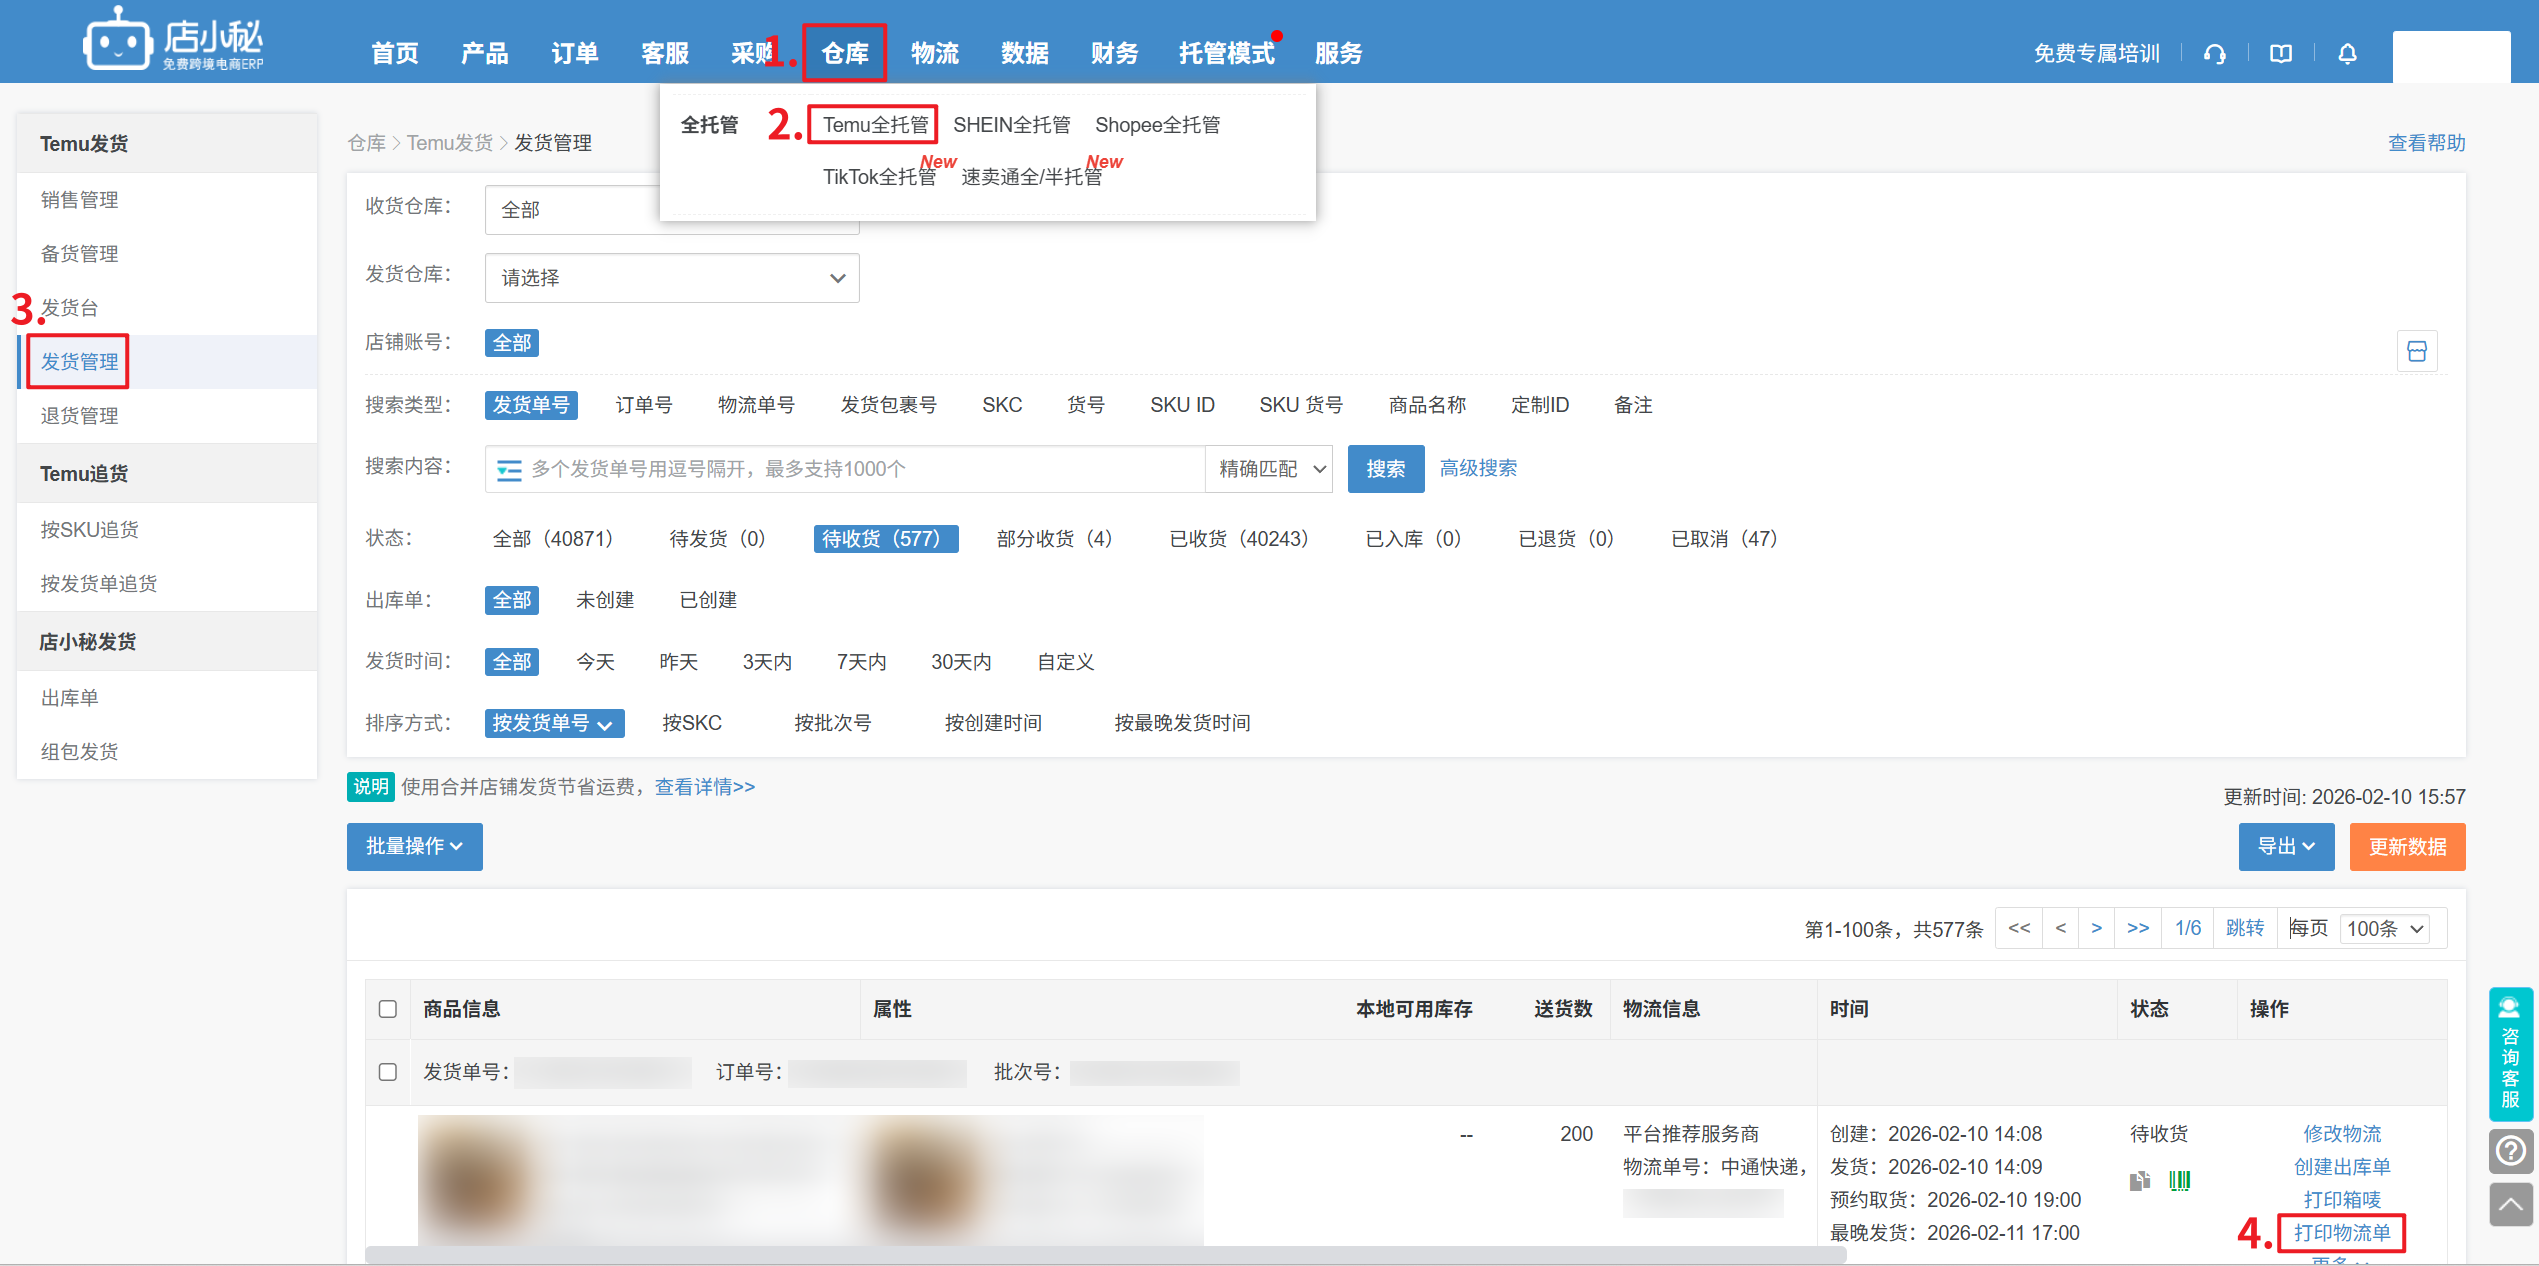Click the notification bell icon

2347,54
